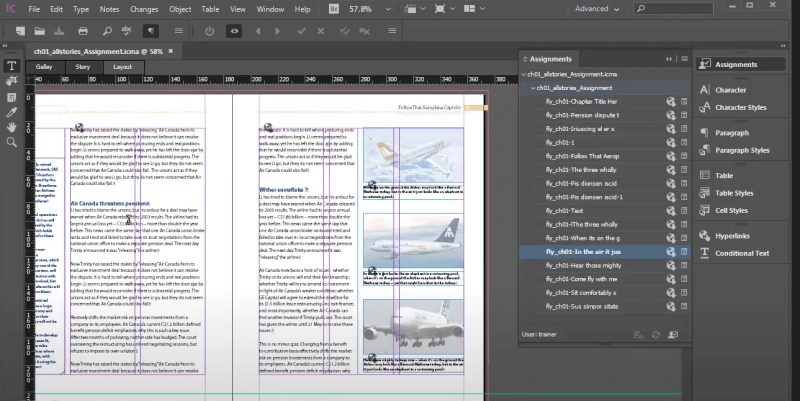The width and height of the screenshot is (800, 401).
Task: Switch to the Layout view tab
Action: point(122,67)
